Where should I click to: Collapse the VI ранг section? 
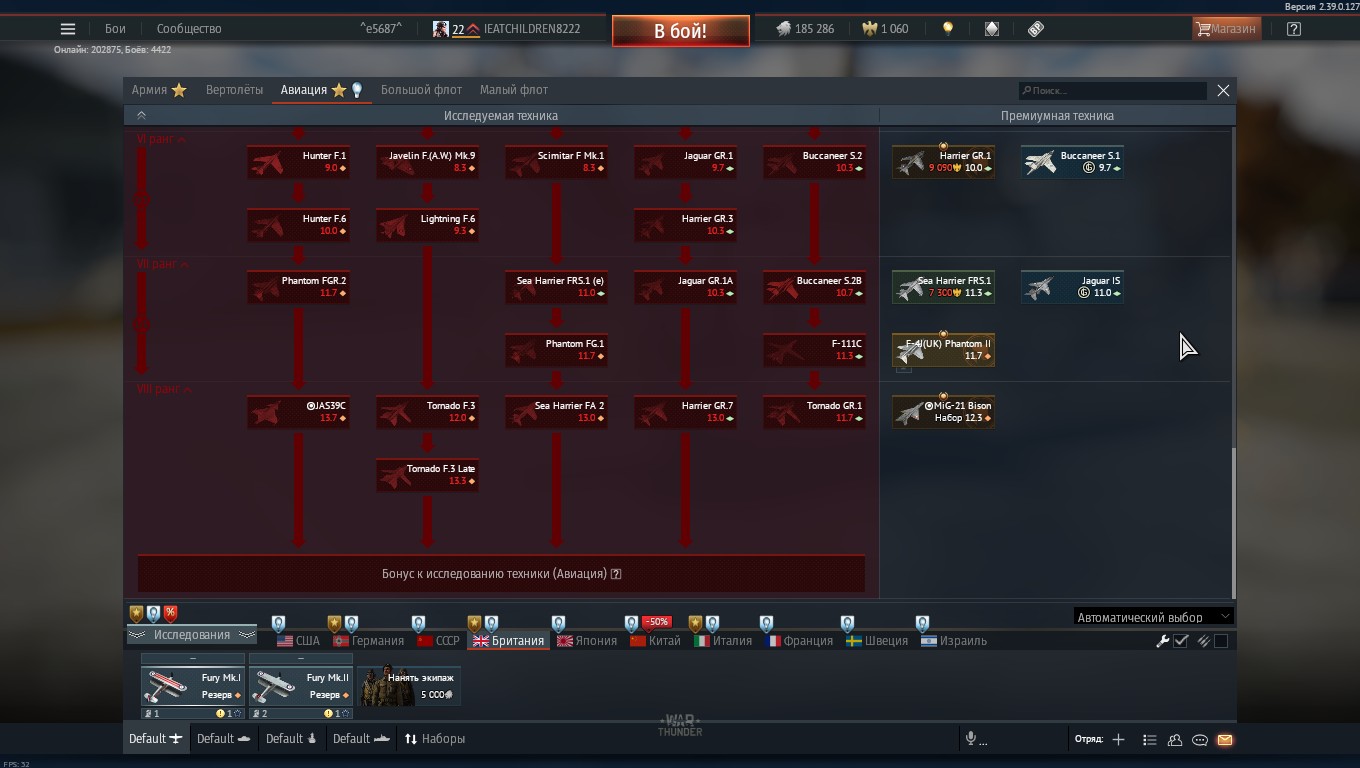[161, 139]
